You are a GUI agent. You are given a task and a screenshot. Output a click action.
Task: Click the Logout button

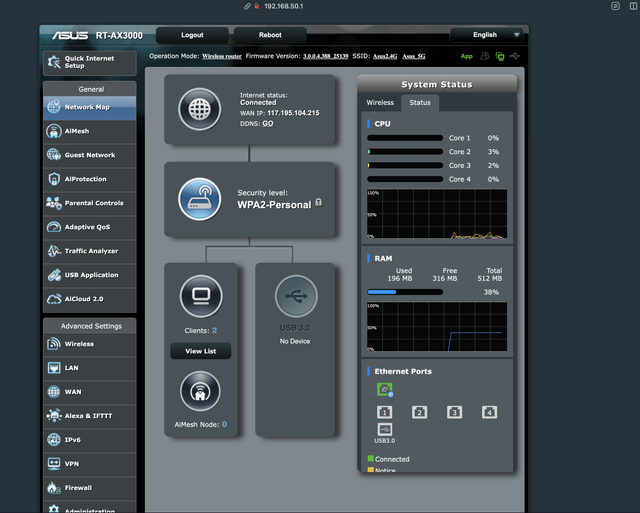[x=192, y=35]
